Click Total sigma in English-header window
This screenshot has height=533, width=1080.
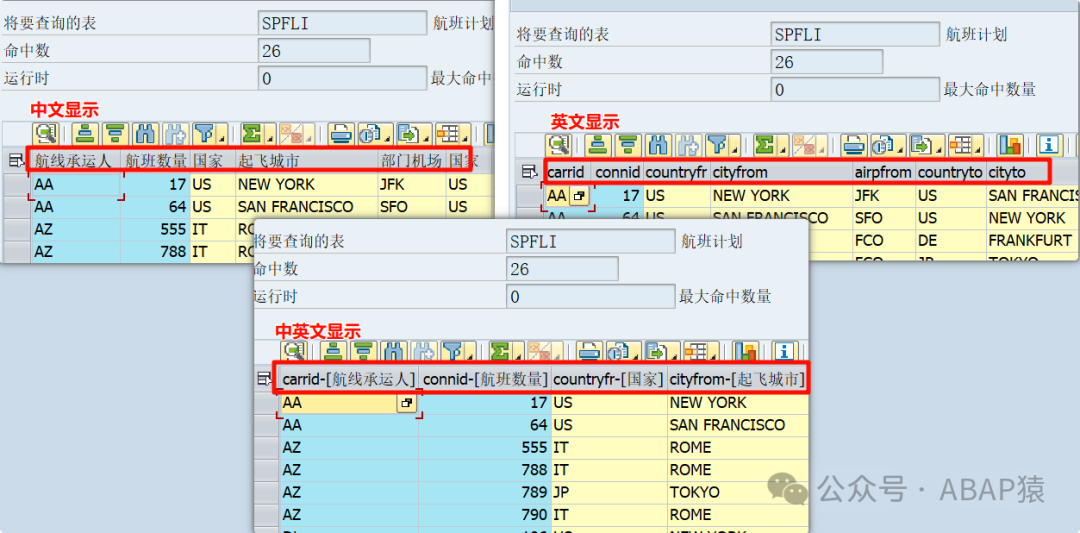click(765, 145)
